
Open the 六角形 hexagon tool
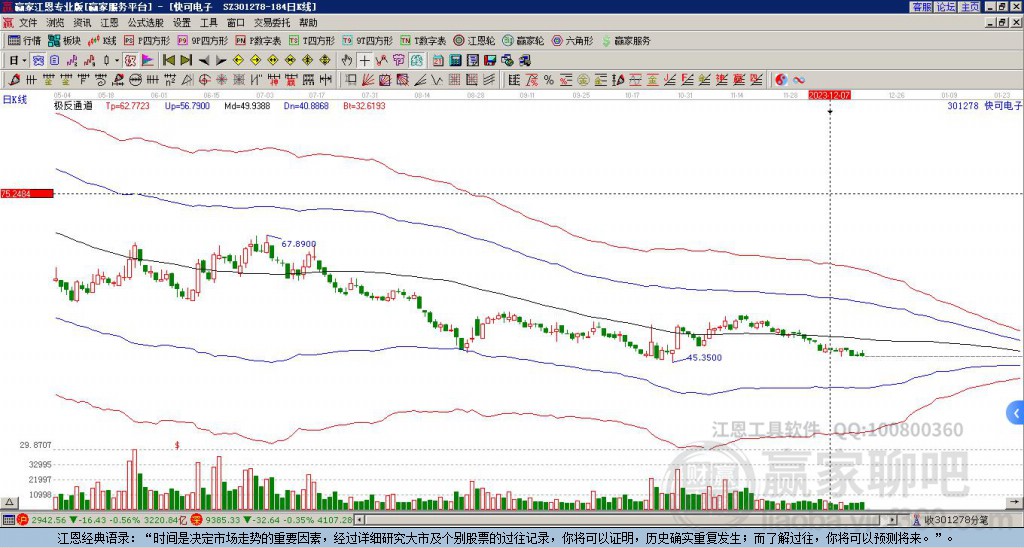pos(572,40)
